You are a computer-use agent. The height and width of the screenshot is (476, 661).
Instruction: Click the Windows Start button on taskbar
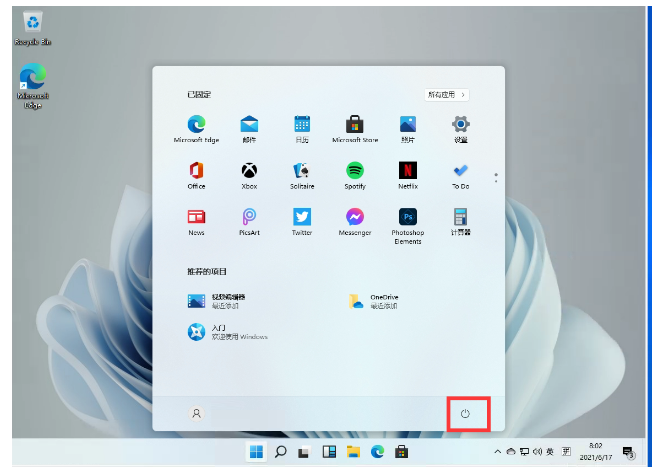tap(256, 452)
